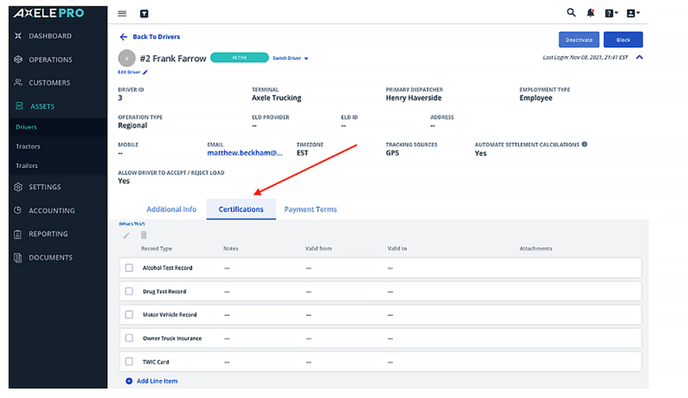This screenshot has height=398, width=688.
Task: Open the help question-mark menu
Action: (611, 13)
